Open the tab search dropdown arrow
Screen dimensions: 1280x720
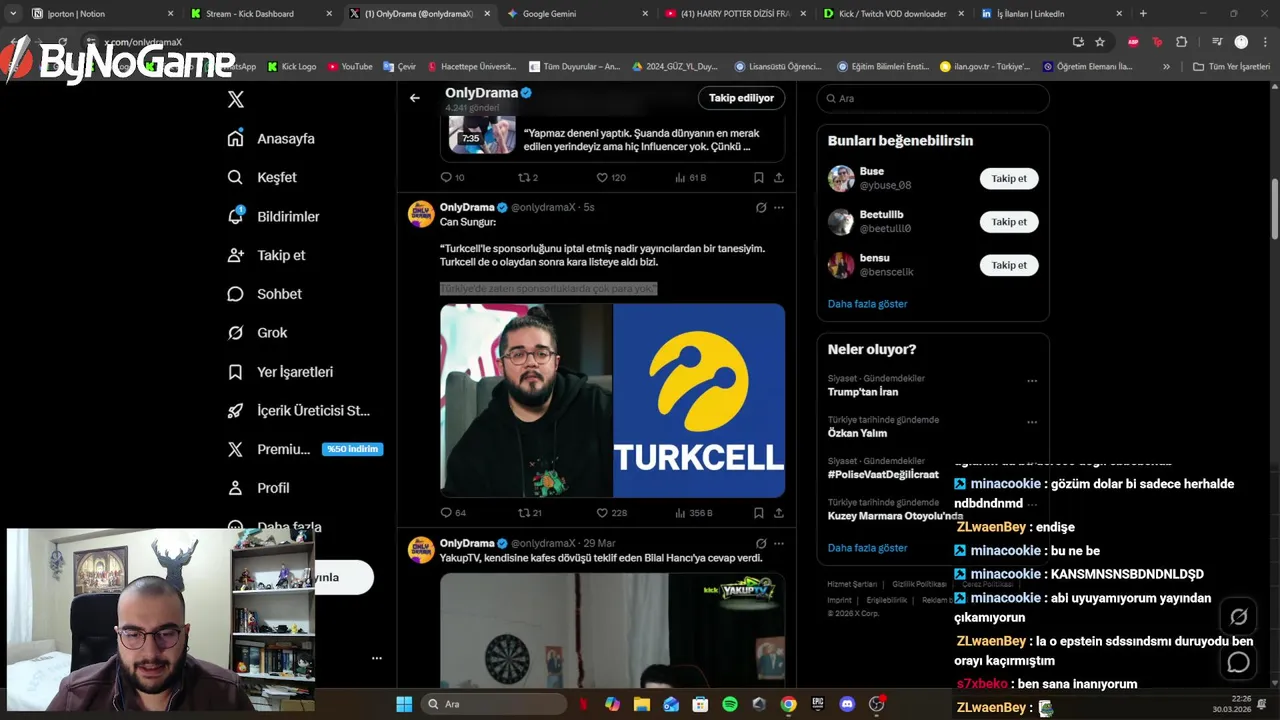(13, 14)
